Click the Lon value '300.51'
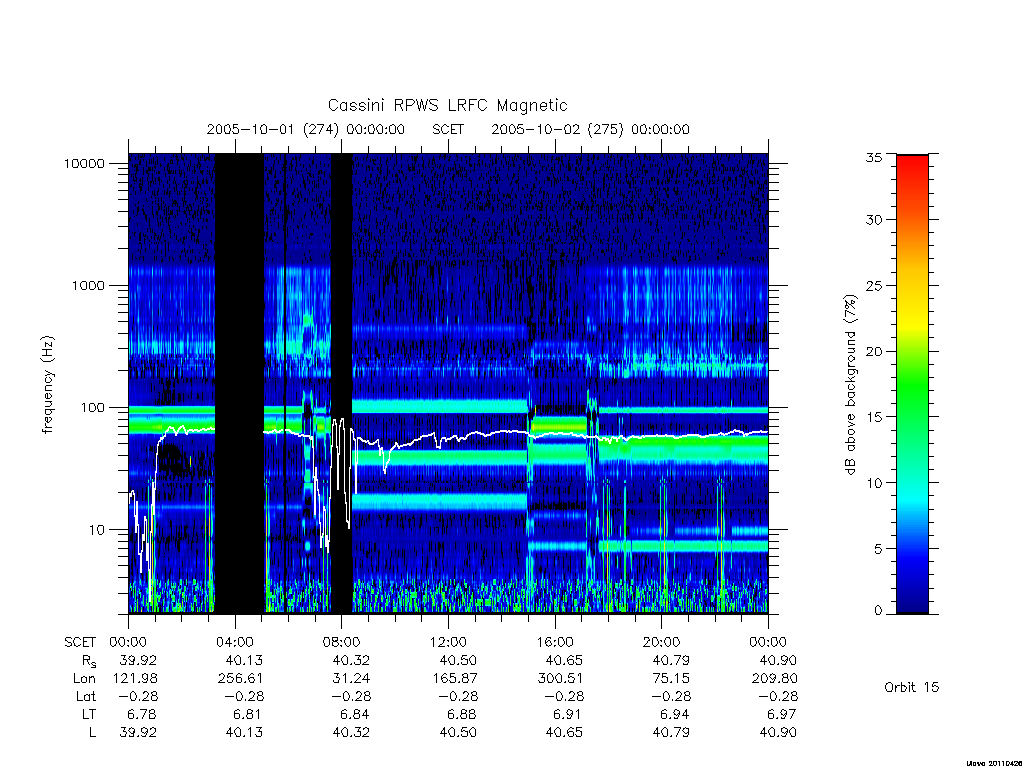 (560, 679)
